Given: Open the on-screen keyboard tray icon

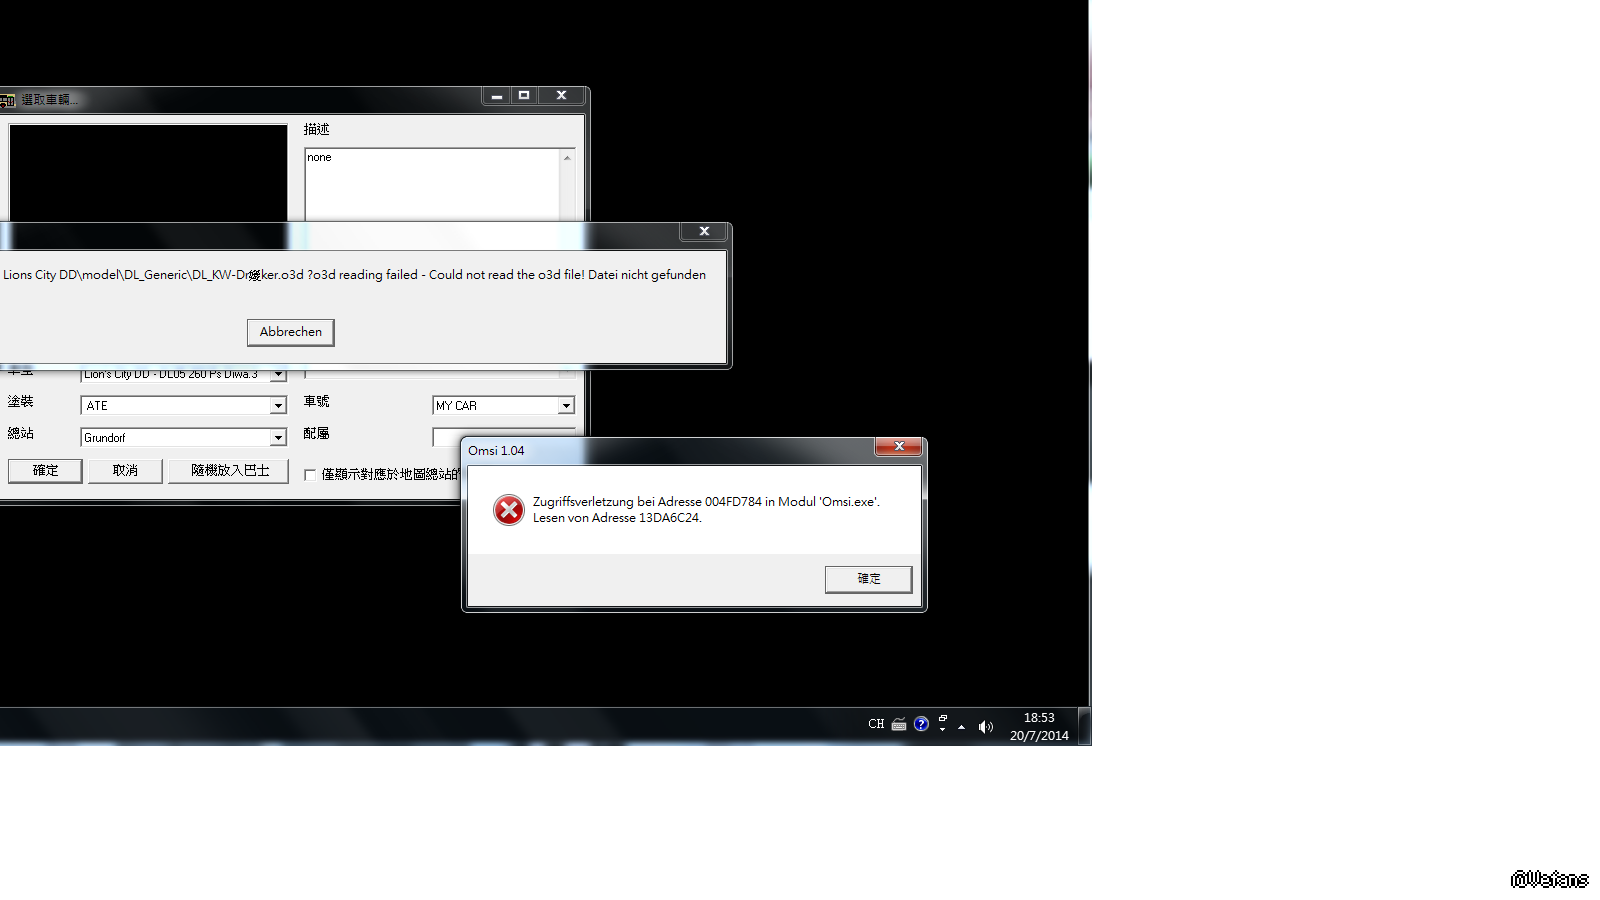Looking at the screenshot, I should (x=899, y=724).
